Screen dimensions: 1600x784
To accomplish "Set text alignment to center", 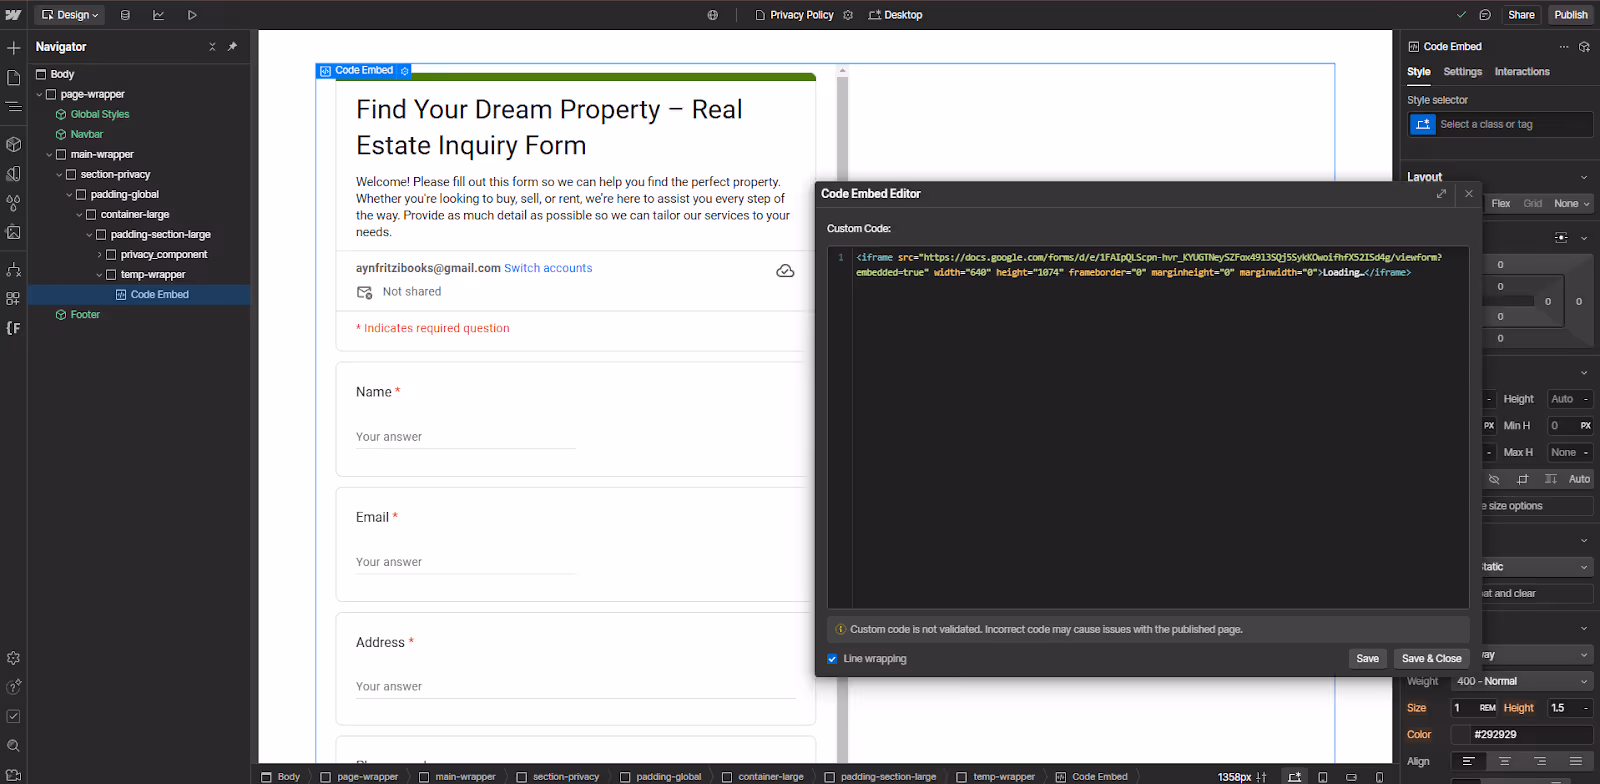I will click(x=1504, y=762).
